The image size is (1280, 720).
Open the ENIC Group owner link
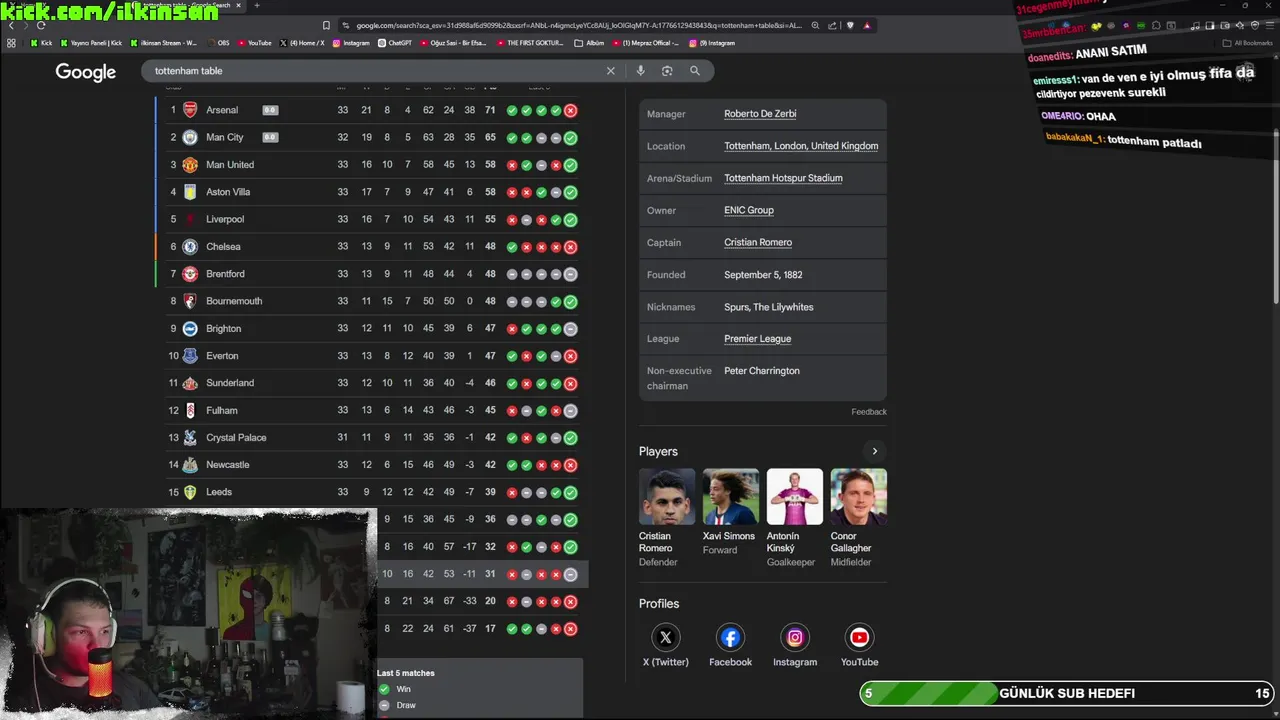tap(749, 210)
